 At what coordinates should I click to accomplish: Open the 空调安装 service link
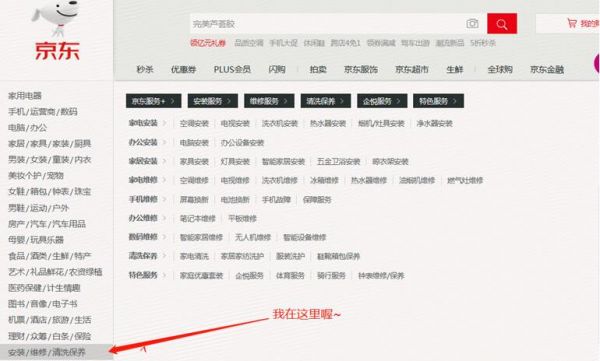[194, 123]
